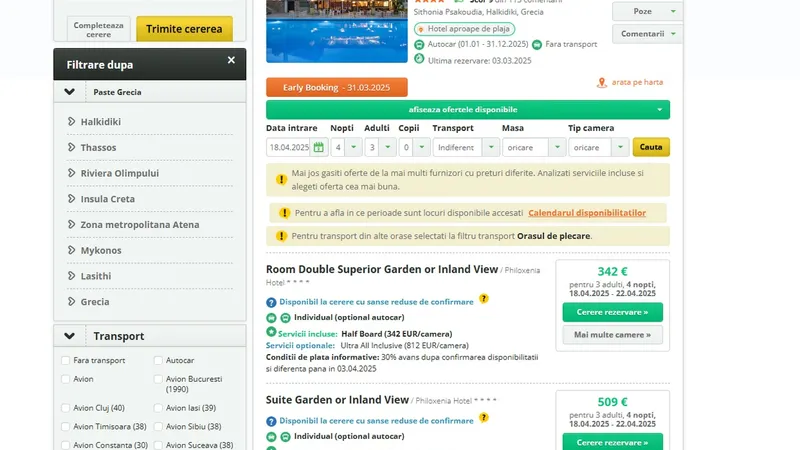Screen dimensions: 800x450
Task: Open the Comentarii dropdown button
Action: [647, 34]
